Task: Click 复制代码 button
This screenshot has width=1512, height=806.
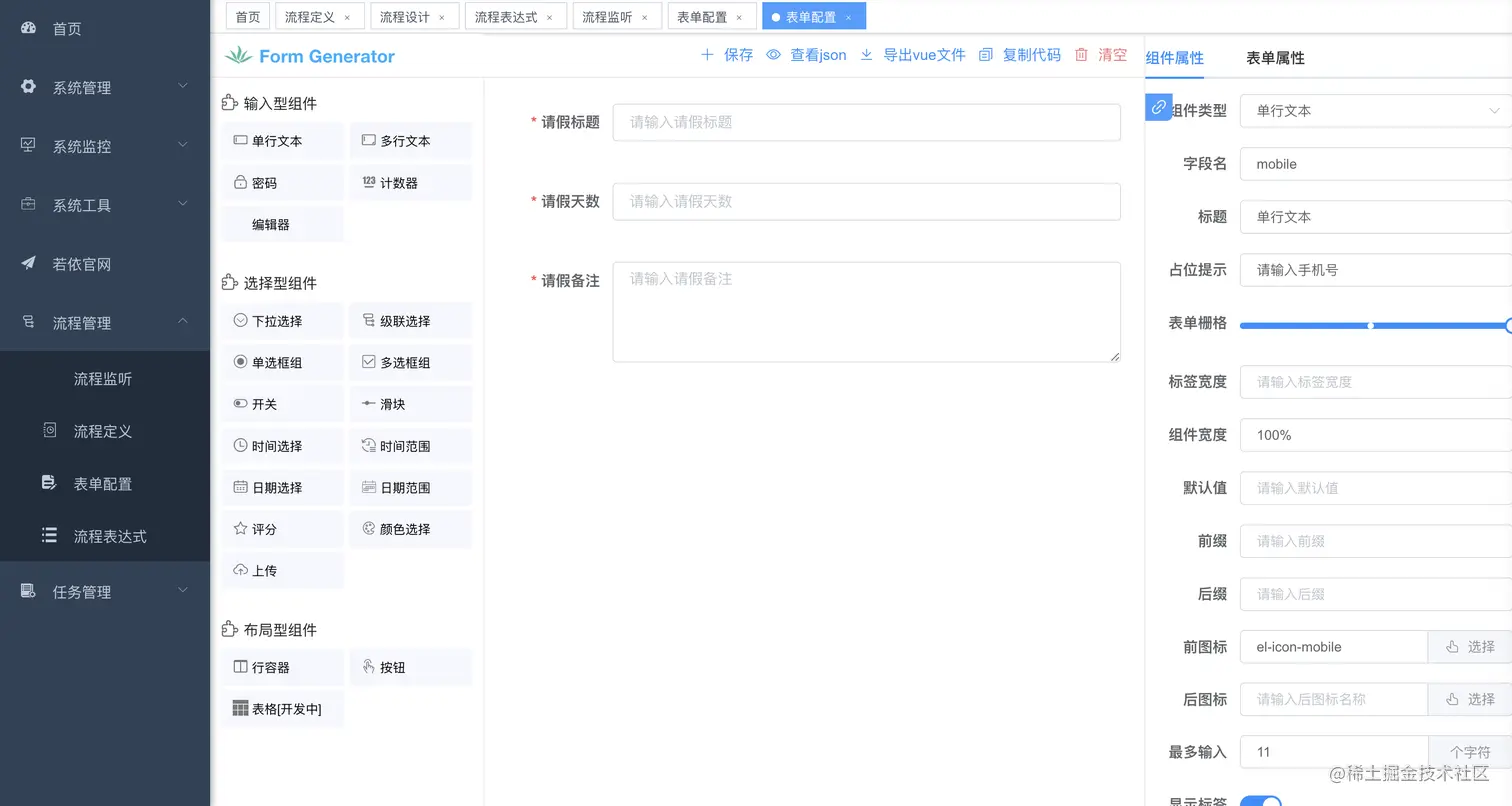Action: pos(1020,55)
